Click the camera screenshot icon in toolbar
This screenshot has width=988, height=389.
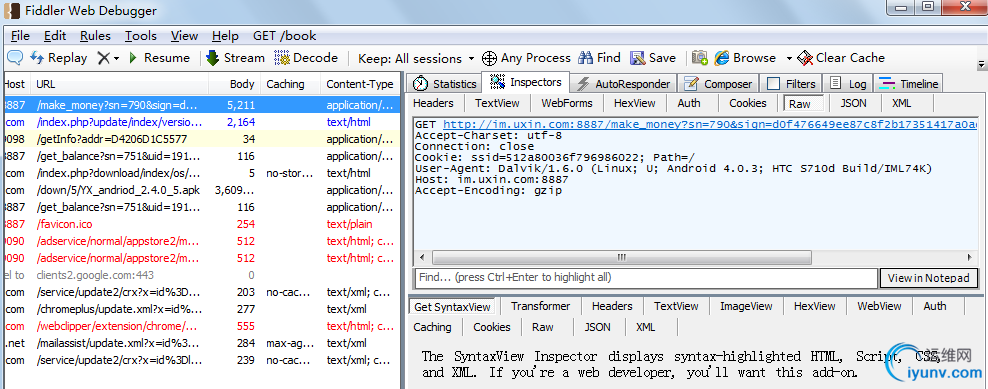coord(699,58)
